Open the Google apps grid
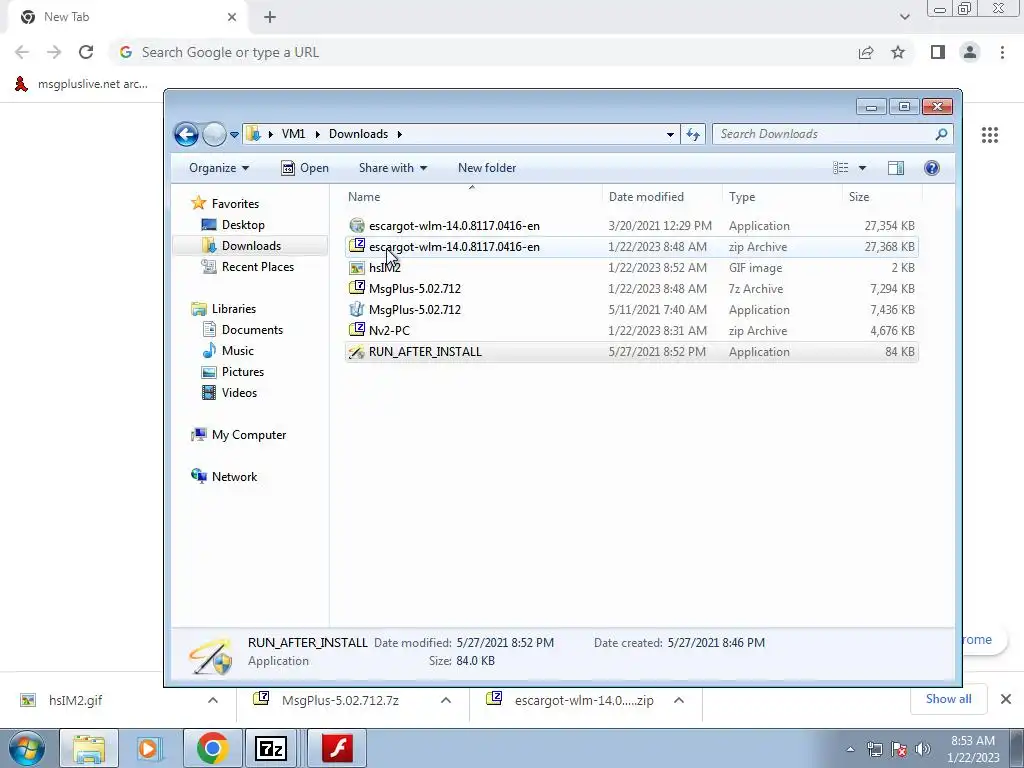 click(990, 135)
